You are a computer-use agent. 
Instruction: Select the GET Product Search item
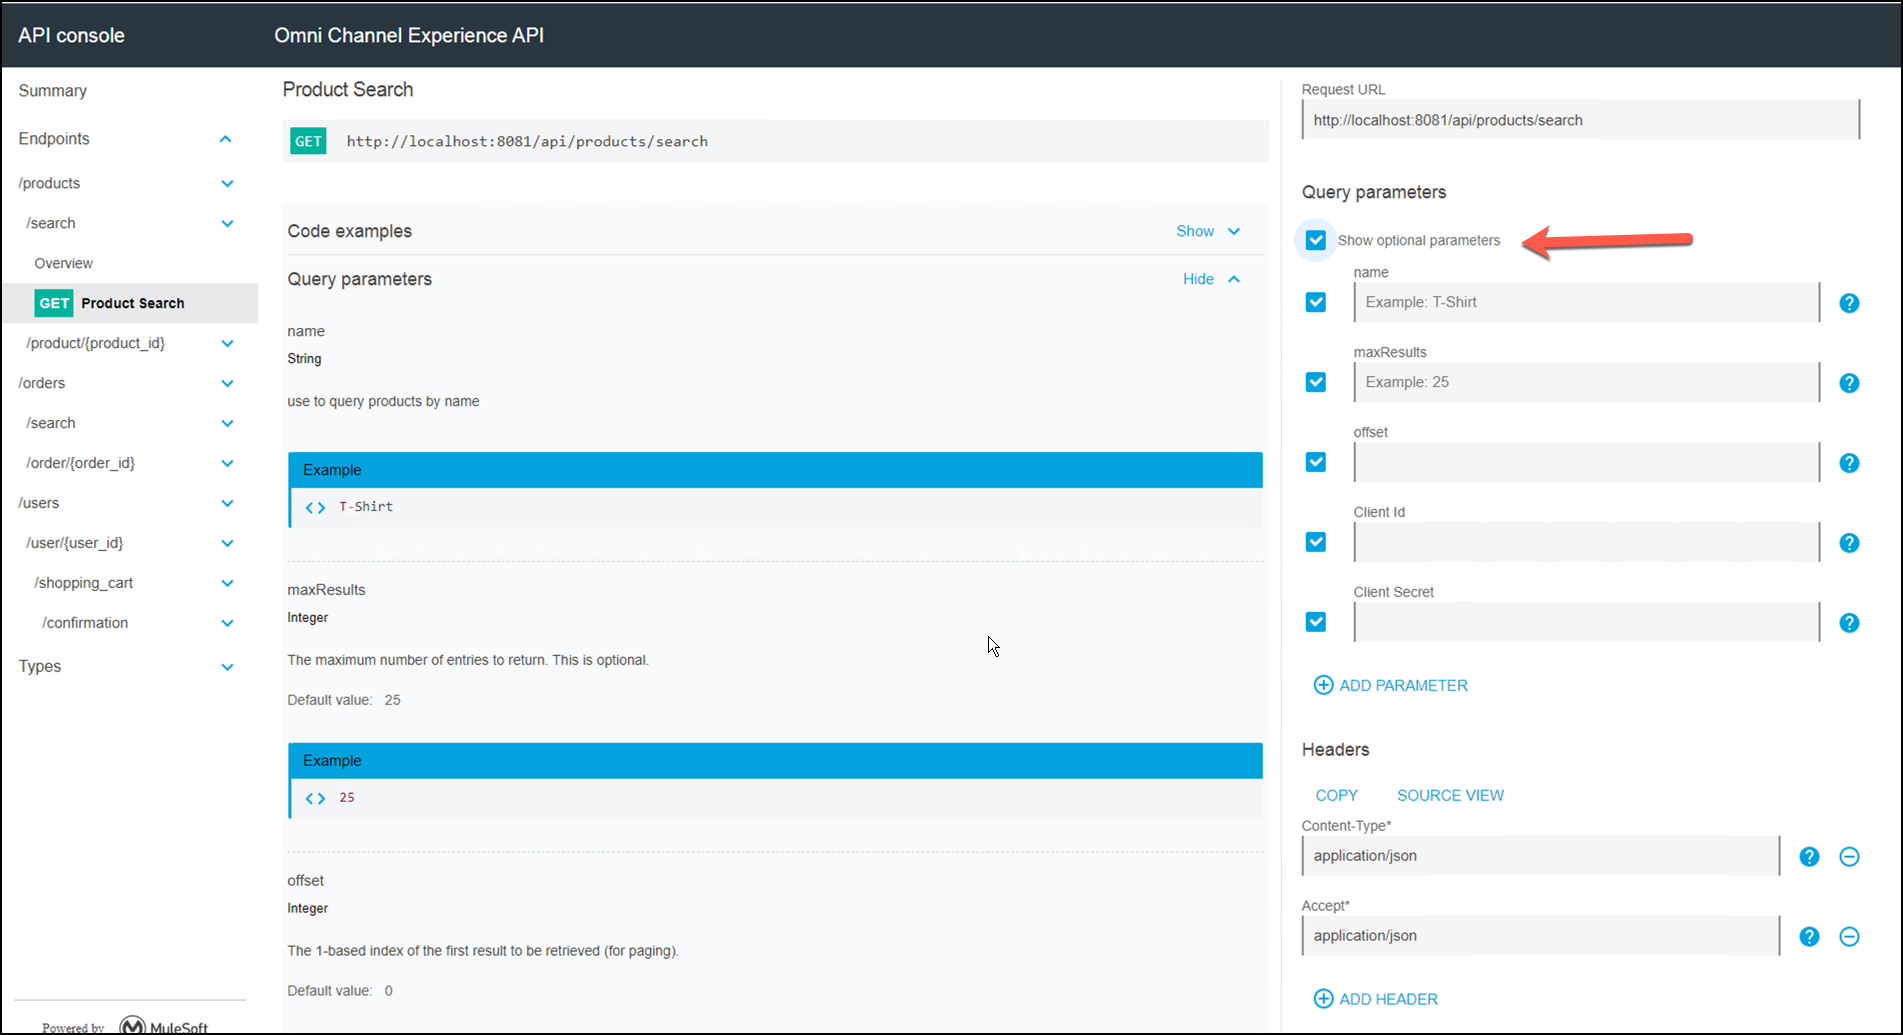[x=130, y=303]
